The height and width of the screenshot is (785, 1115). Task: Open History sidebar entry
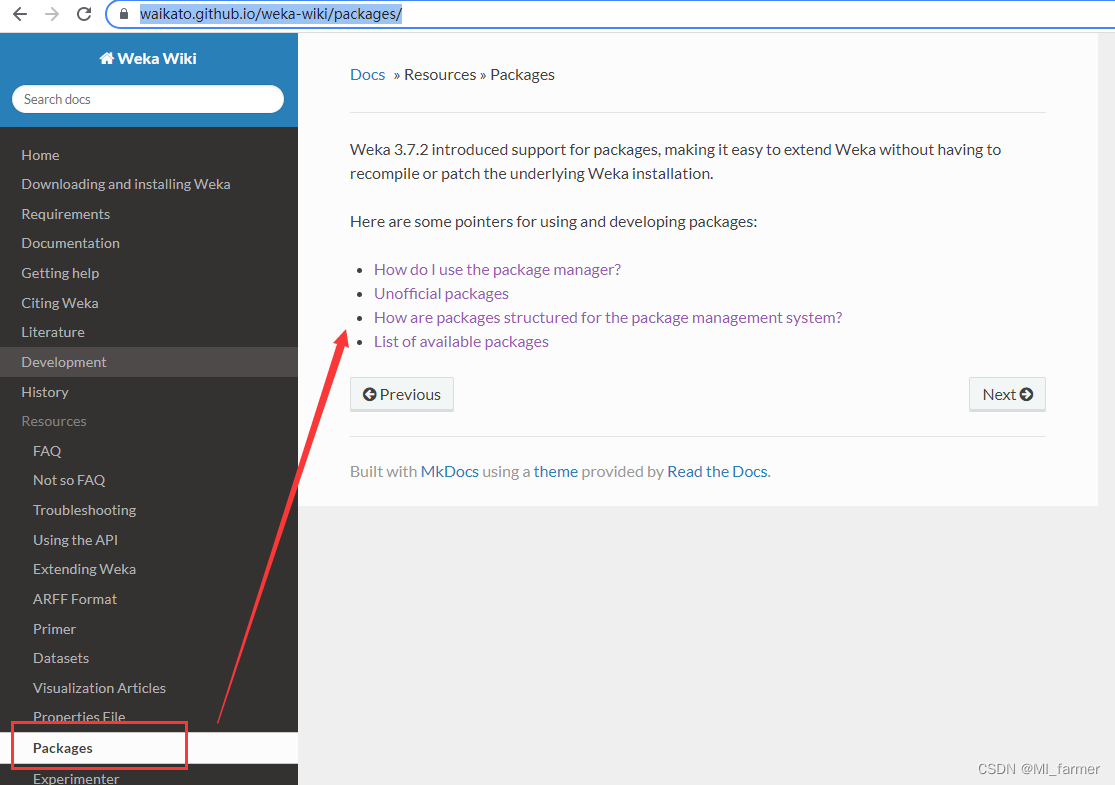click(x=45, y=392)
